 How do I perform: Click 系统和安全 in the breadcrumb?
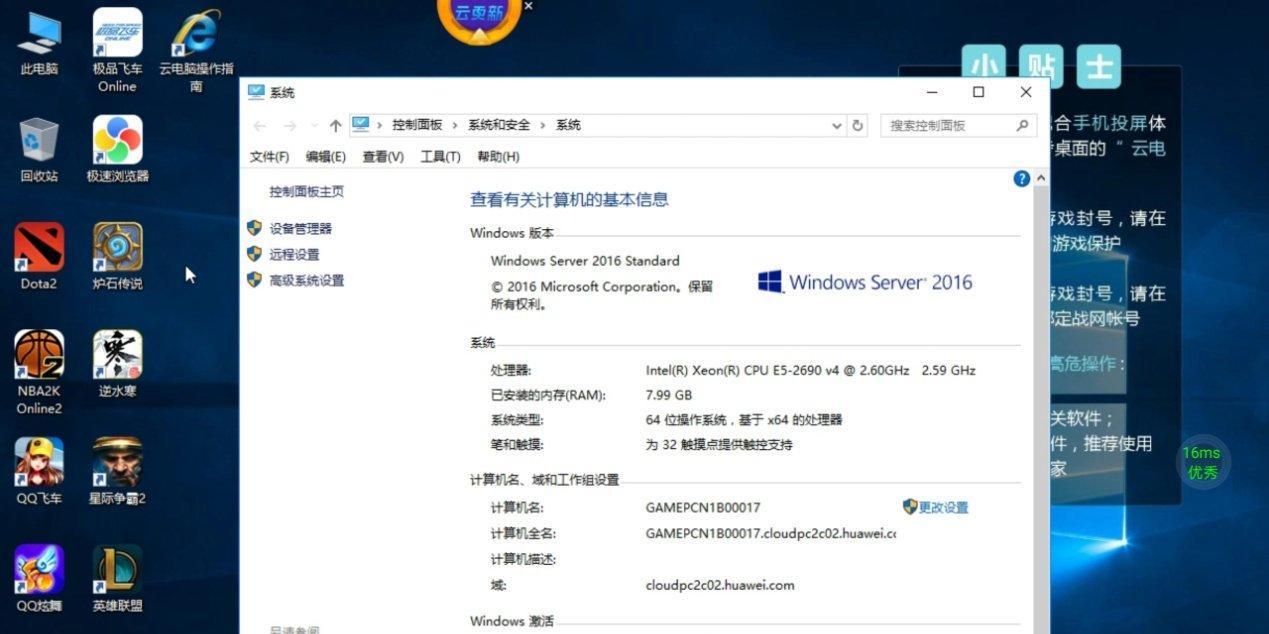click(x=499, y=126)
